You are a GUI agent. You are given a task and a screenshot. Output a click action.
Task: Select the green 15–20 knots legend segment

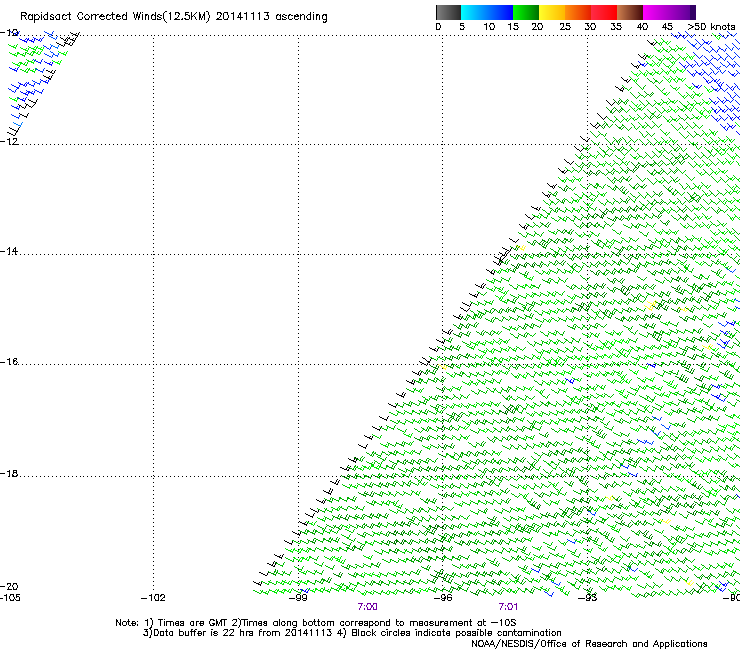coord(526,12)
